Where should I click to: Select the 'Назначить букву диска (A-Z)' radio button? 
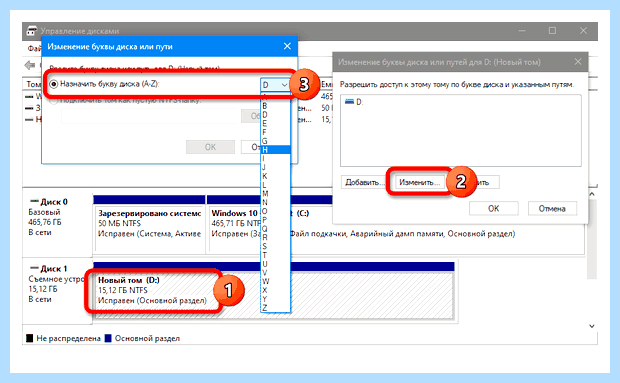(54, 84)
